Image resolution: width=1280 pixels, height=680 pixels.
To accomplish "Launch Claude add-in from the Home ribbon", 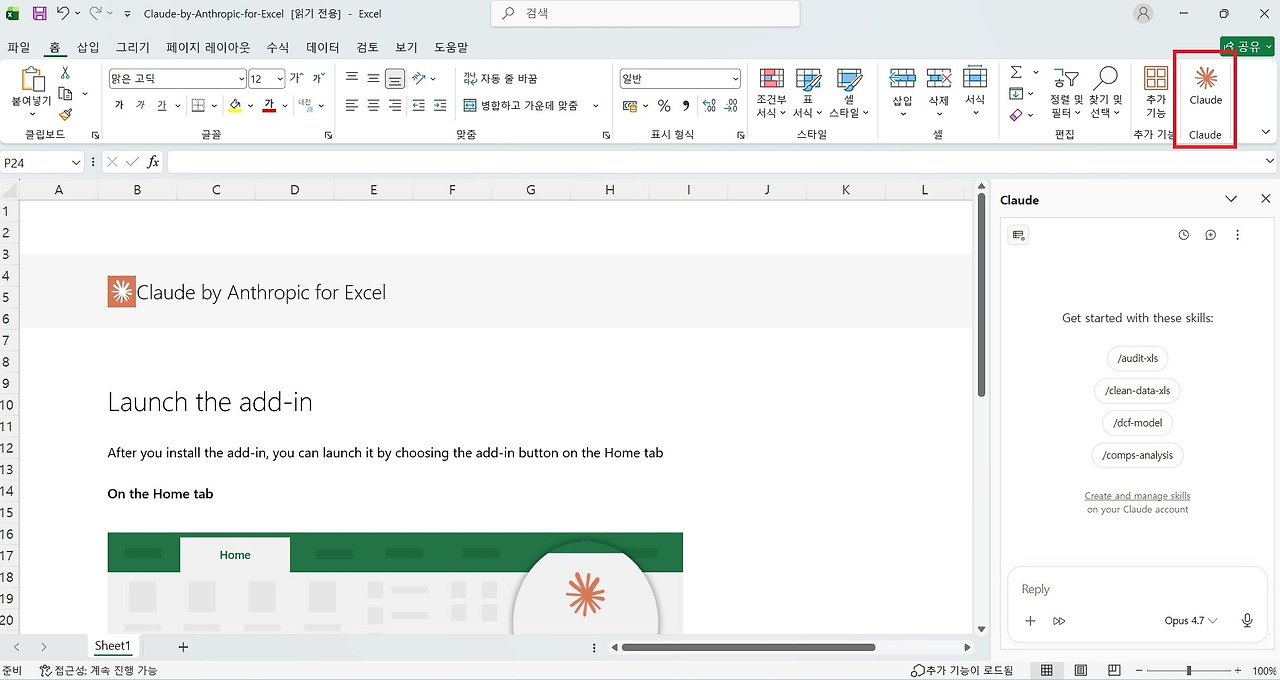I will point(1205,86).
